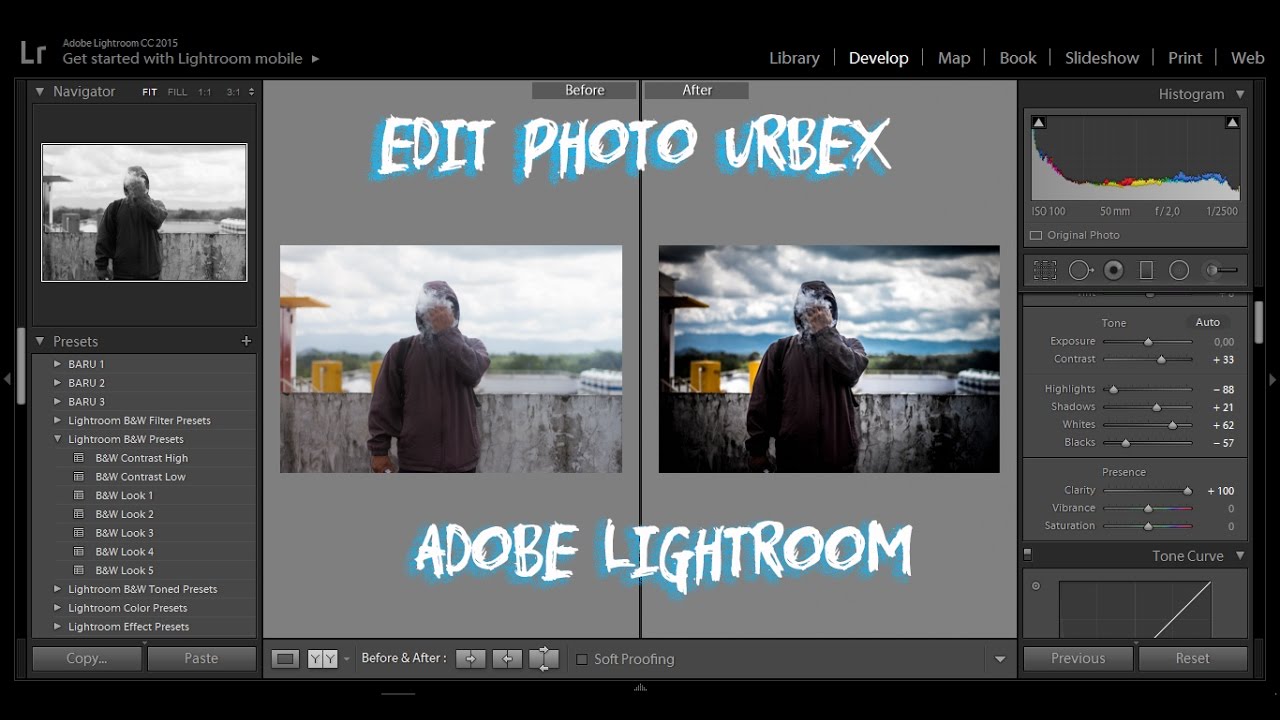Collapse the Tone Curve panel

tap(1240, 556)
